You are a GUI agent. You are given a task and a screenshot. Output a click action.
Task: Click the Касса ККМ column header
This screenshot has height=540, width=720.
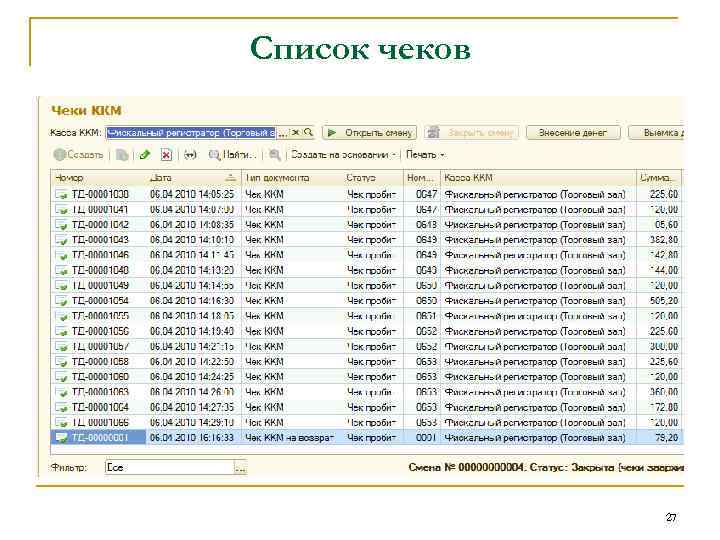538,178
